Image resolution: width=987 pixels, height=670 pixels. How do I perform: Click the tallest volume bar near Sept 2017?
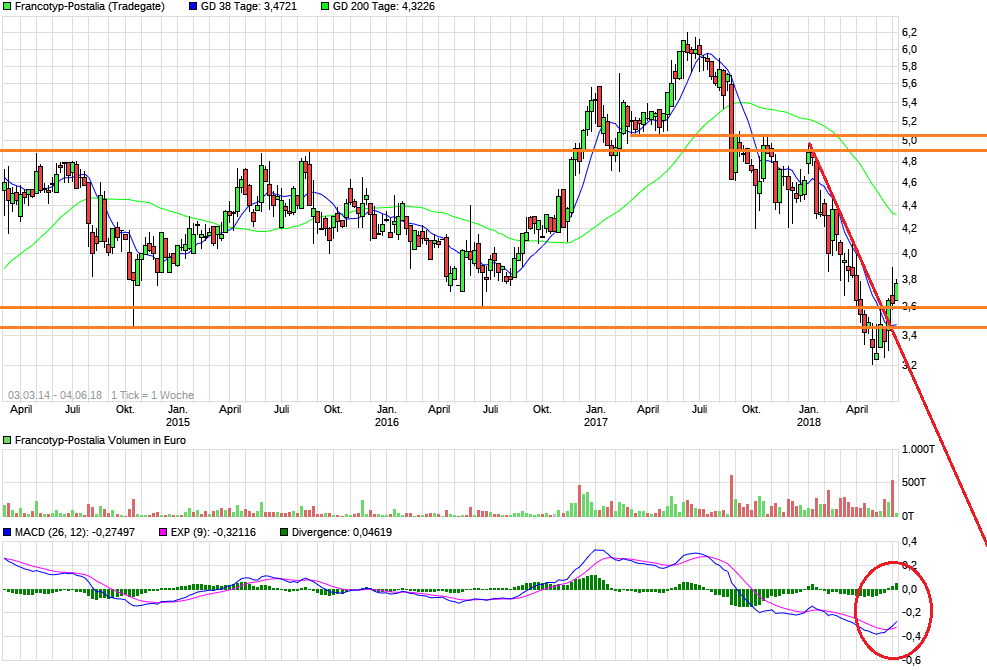[x=731, y=496]
